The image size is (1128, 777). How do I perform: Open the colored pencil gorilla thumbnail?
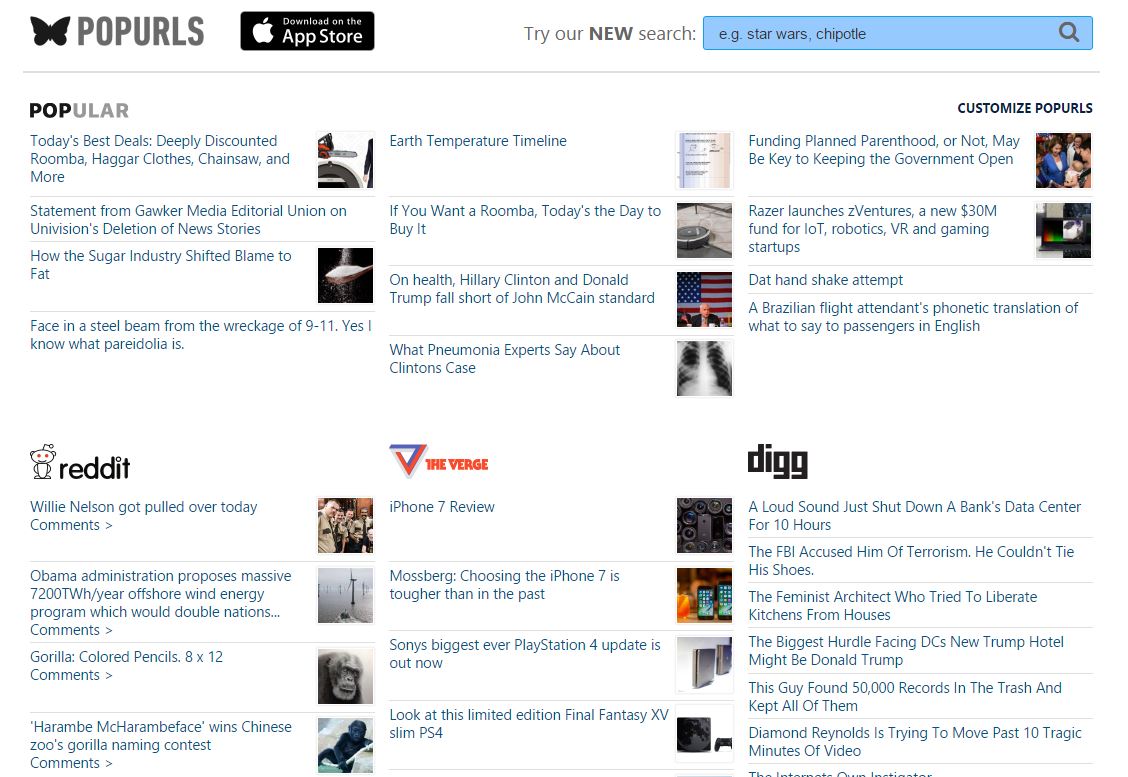tap(345, 676)
